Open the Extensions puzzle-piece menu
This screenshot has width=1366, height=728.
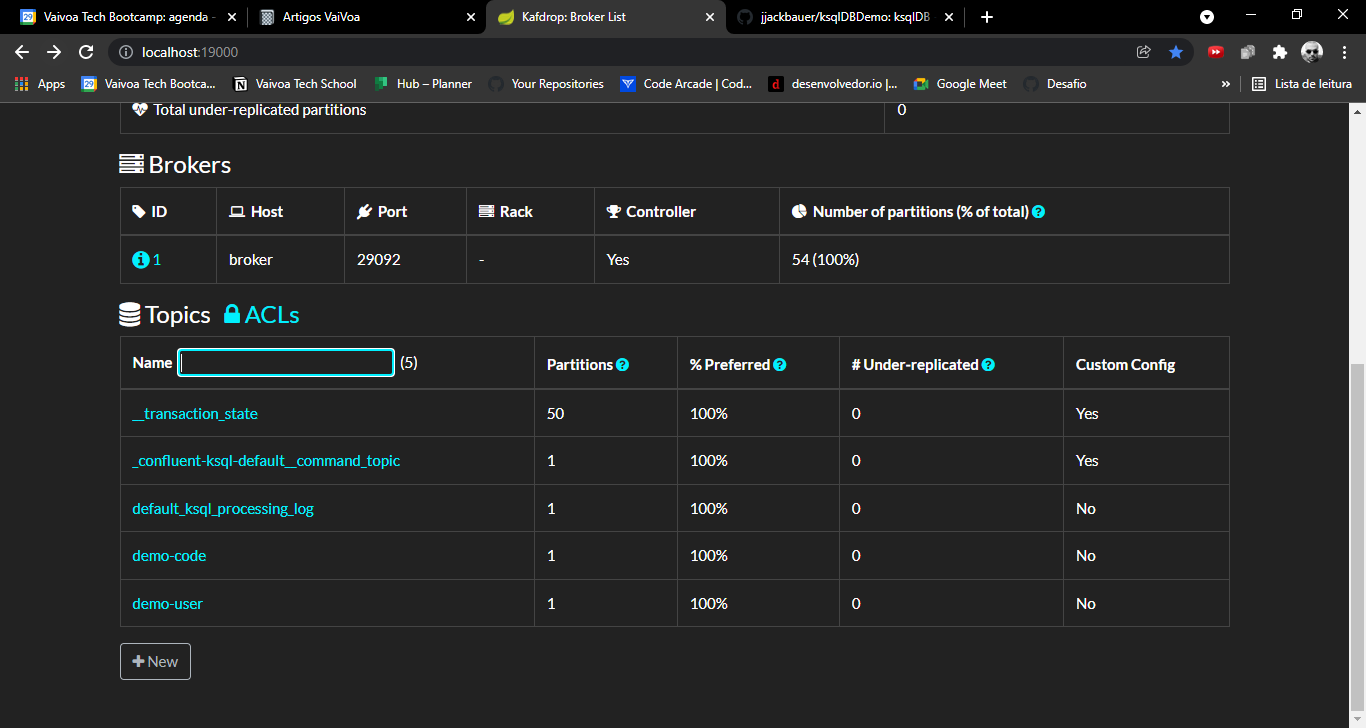pyautogui.click(x=1280, y=52)
